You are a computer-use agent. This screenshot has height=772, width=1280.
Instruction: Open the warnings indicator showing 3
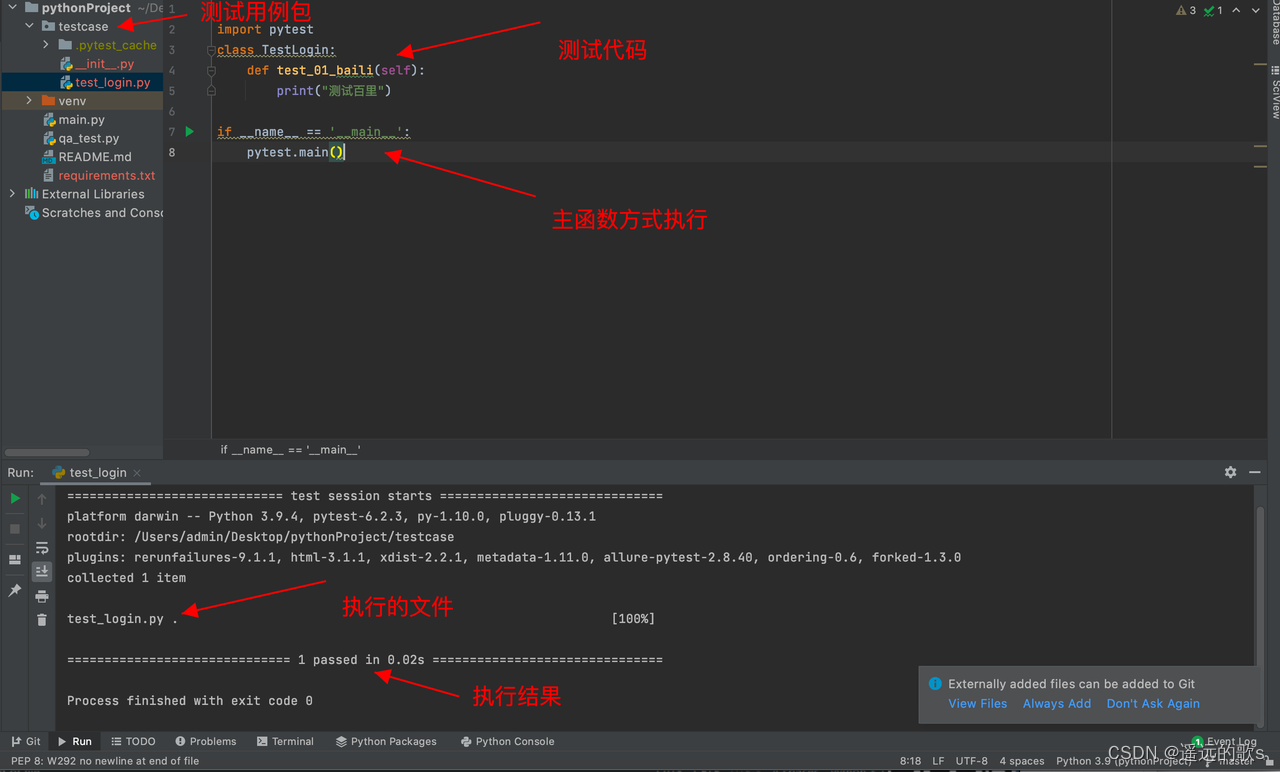(1186, 11)
